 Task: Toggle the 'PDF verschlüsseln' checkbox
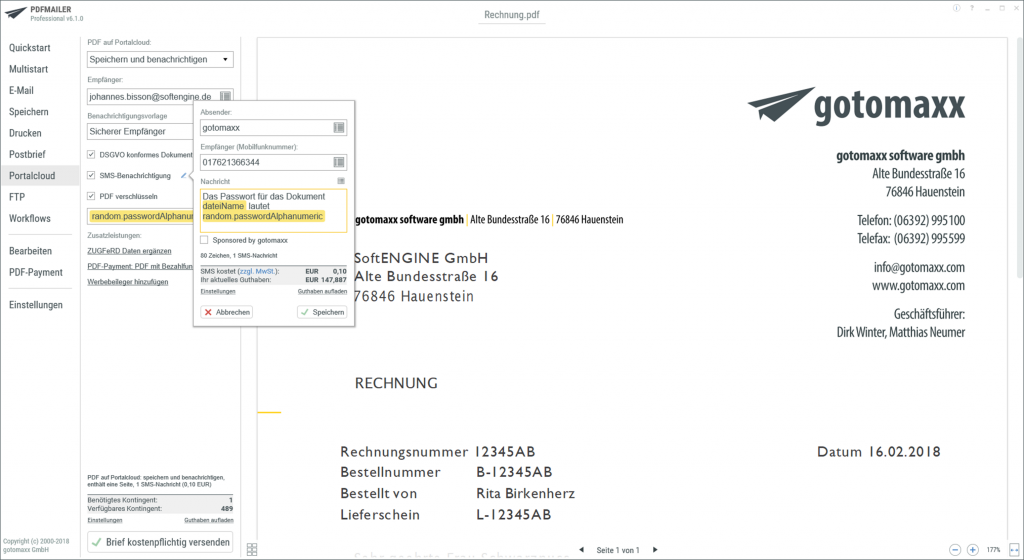(x=91, y=196)
